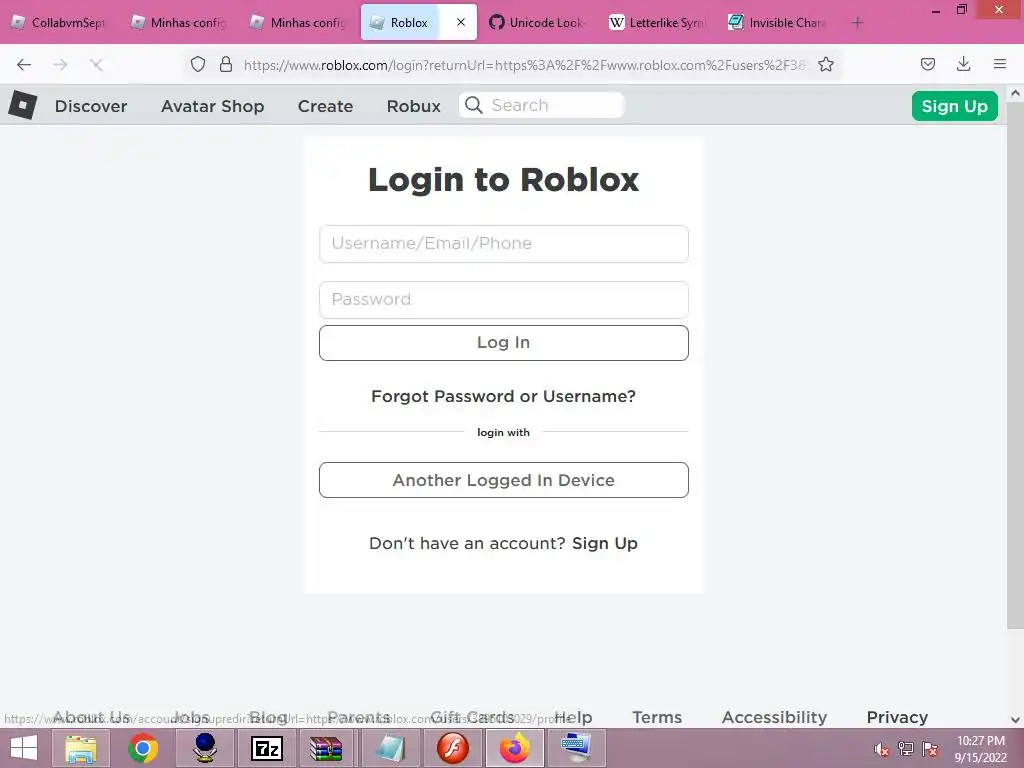Image resolution: width=1024 pixels, height=768 pixels.
Task: Click the scrollbar down arrow
Action: click(x=1015, y=720)
